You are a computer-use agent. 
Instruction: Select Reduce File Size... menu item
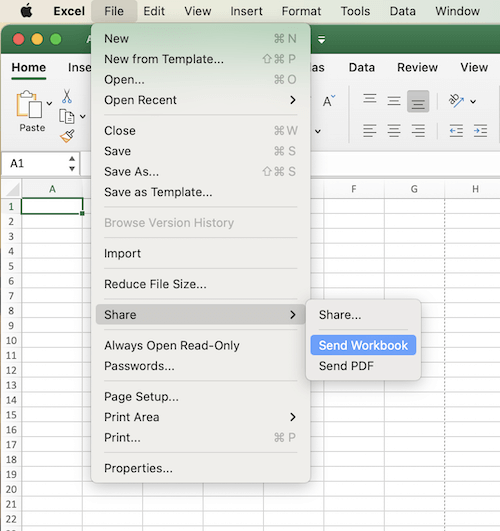click(x=200, y=284)
